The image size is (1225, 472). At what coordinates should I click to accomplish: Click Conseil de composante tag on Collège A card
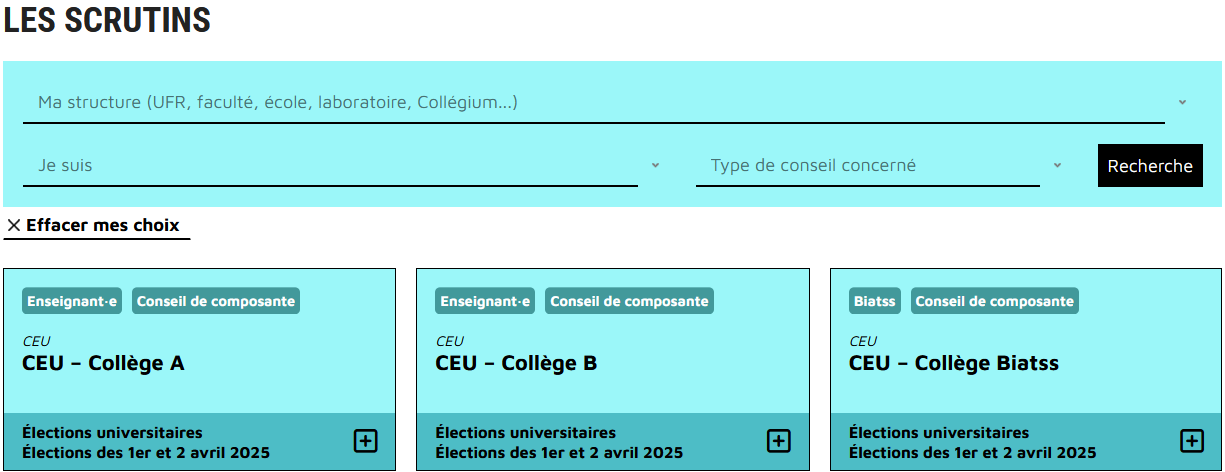(216, 301)
